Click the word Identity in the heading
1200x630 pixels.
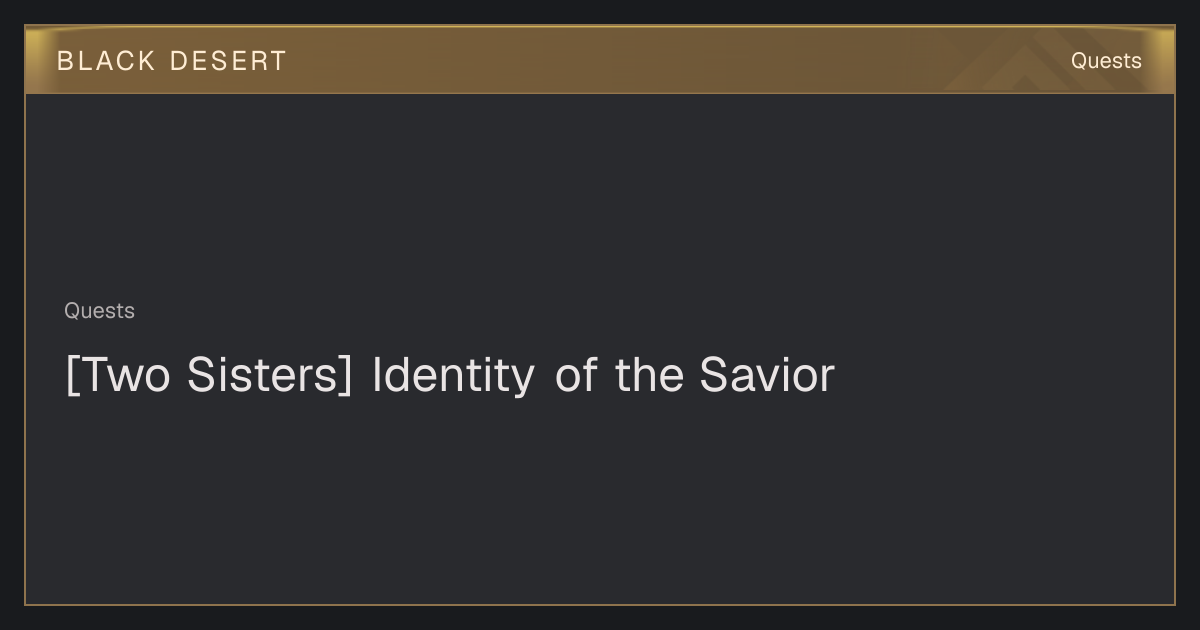pyautogui.click(x=453, y=376)
